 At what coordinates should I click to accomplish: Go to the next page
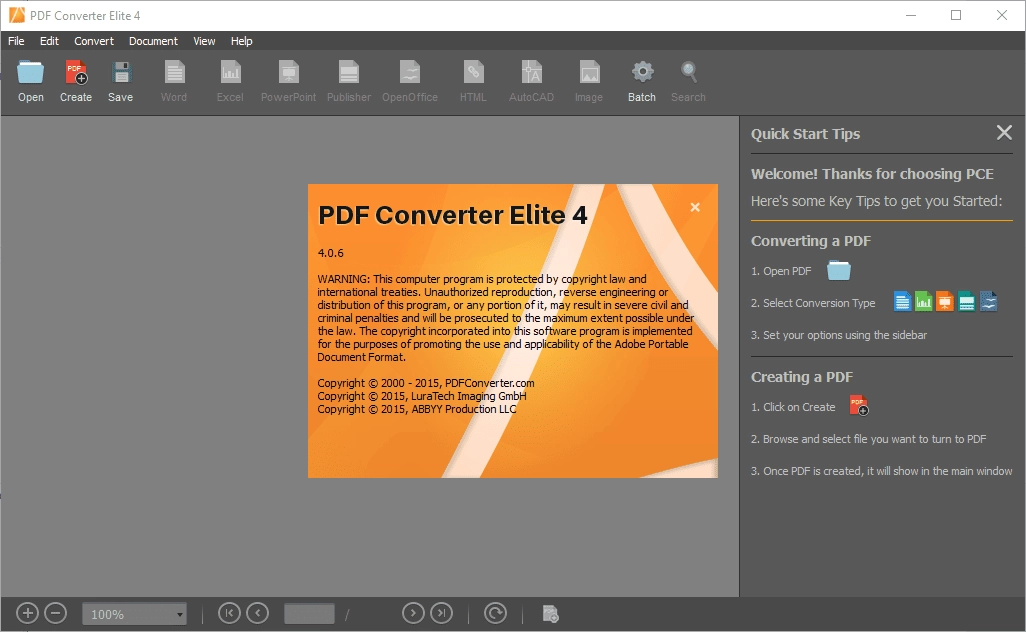[413, 613]
